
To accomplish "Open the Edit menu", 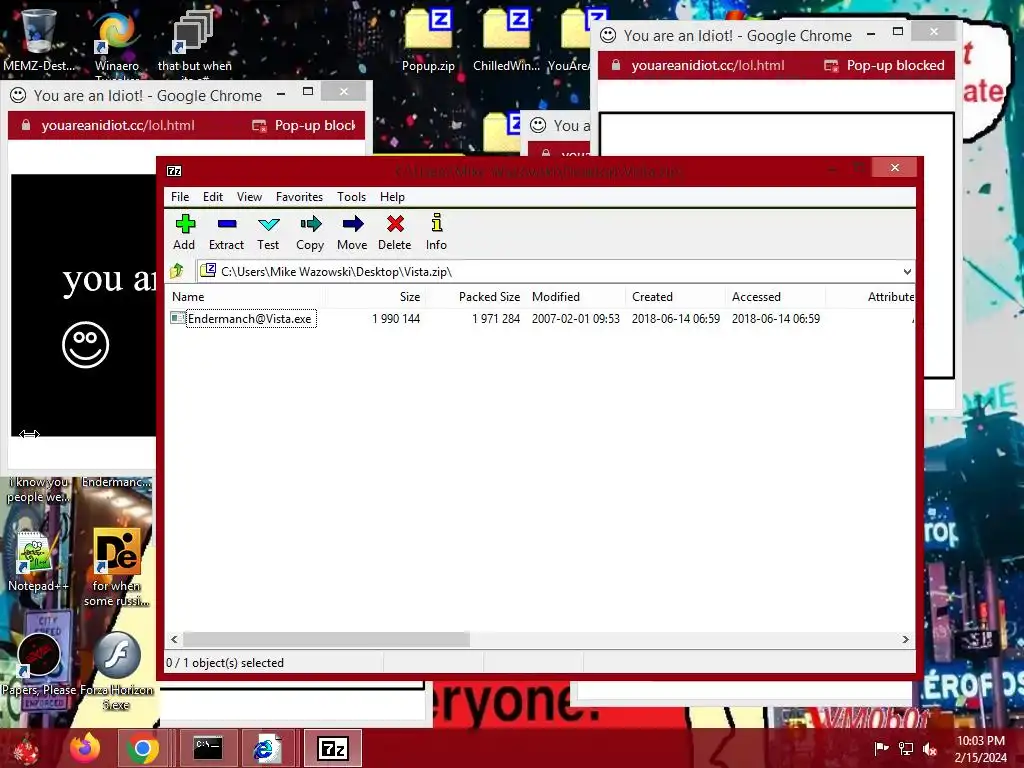I will 212,197.
